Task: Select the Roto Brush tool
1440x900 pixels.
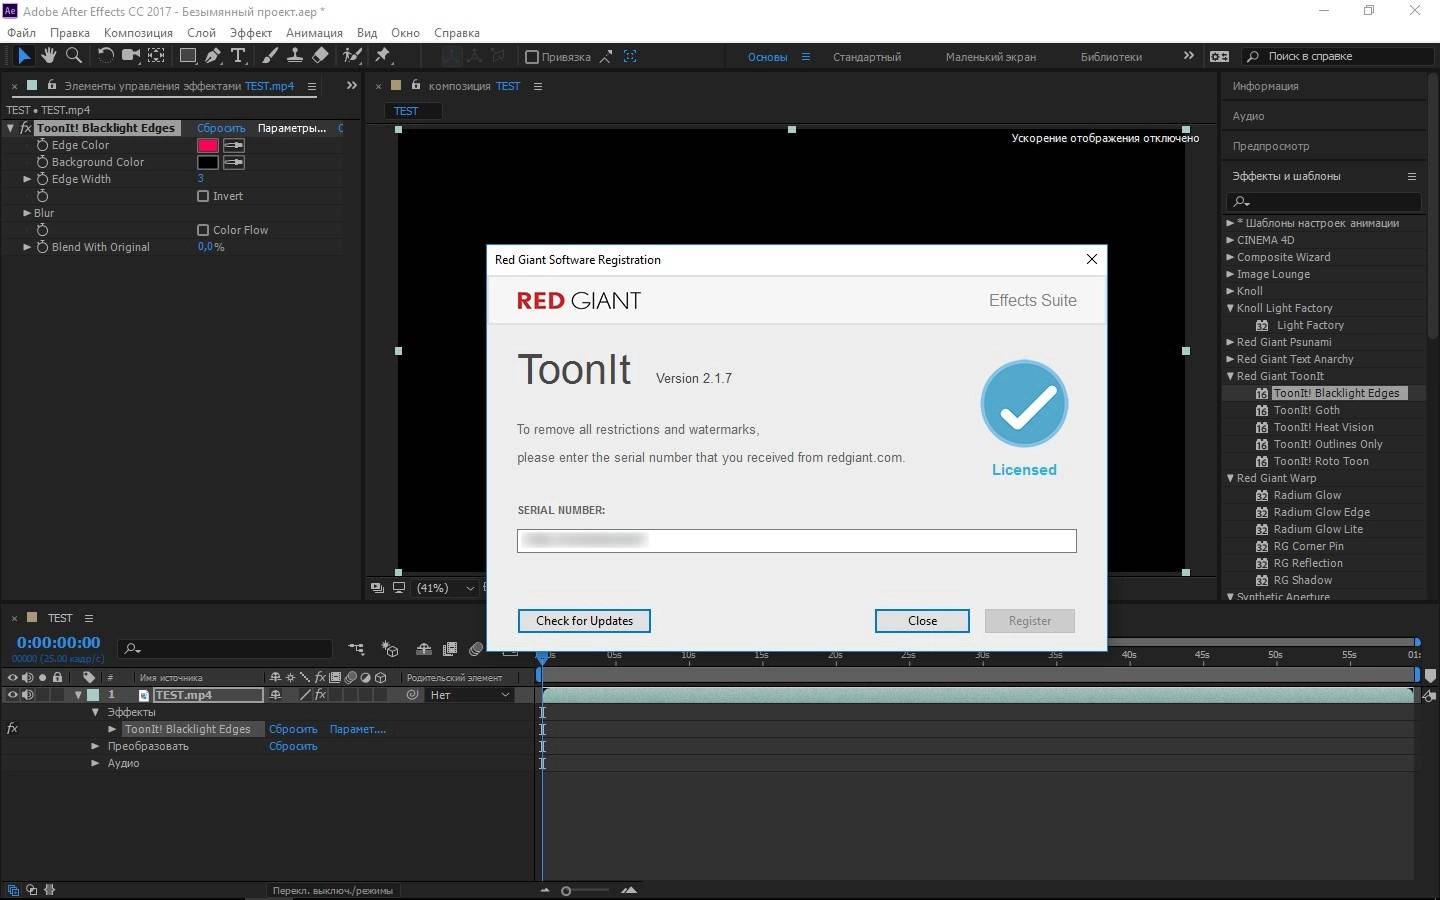Action: [352, 56]
